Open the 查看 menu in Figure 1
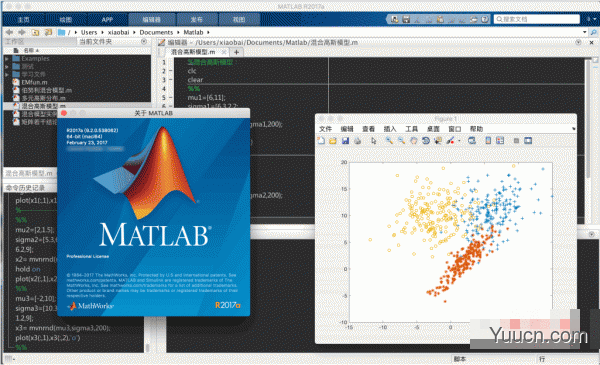This screenshot has width=600, height=365. pos(368,129)
